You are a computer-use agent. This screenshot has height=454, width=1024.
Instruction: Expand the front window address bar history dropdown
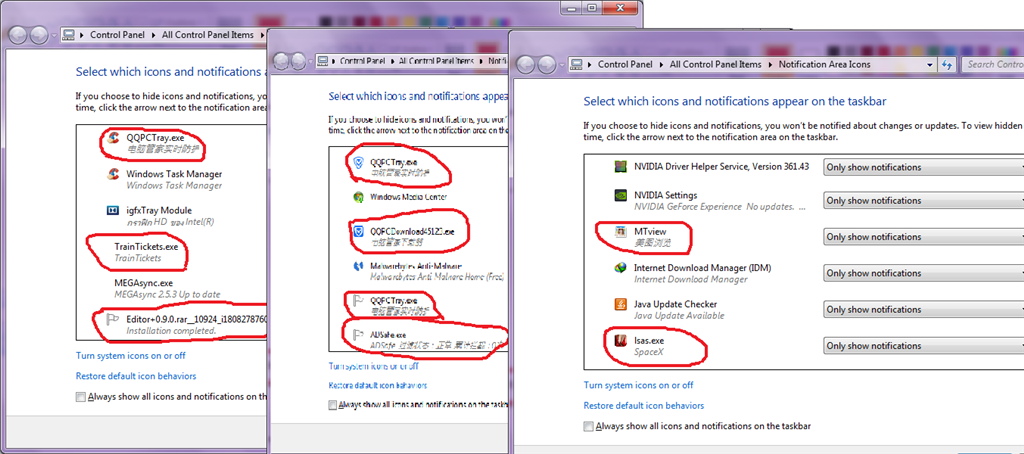coord(930,65)
